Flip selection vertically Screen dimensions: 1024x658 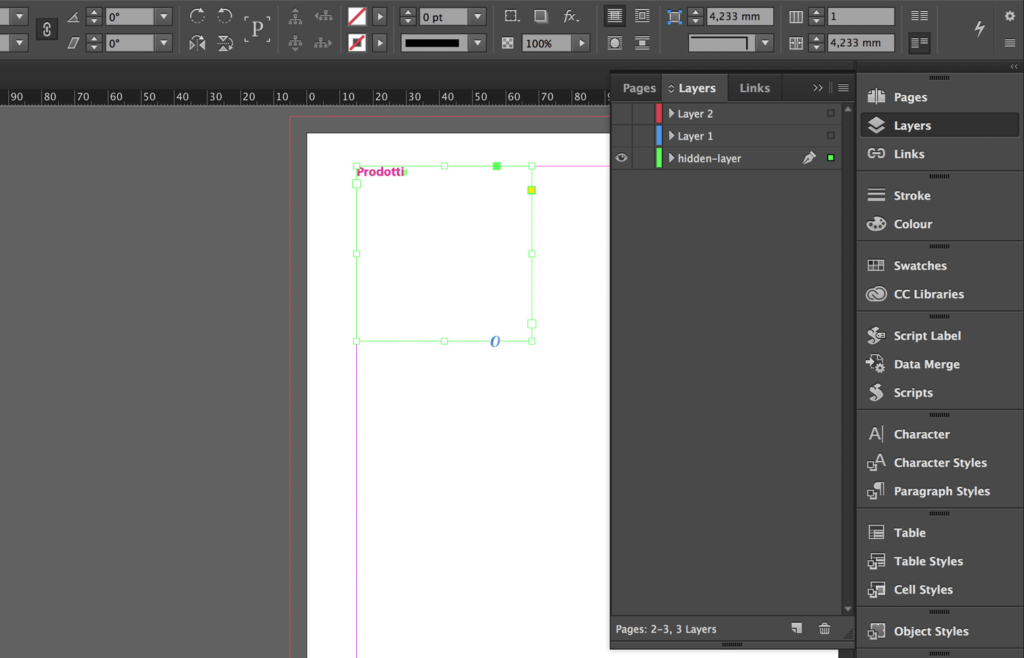[x=225, y=43]
